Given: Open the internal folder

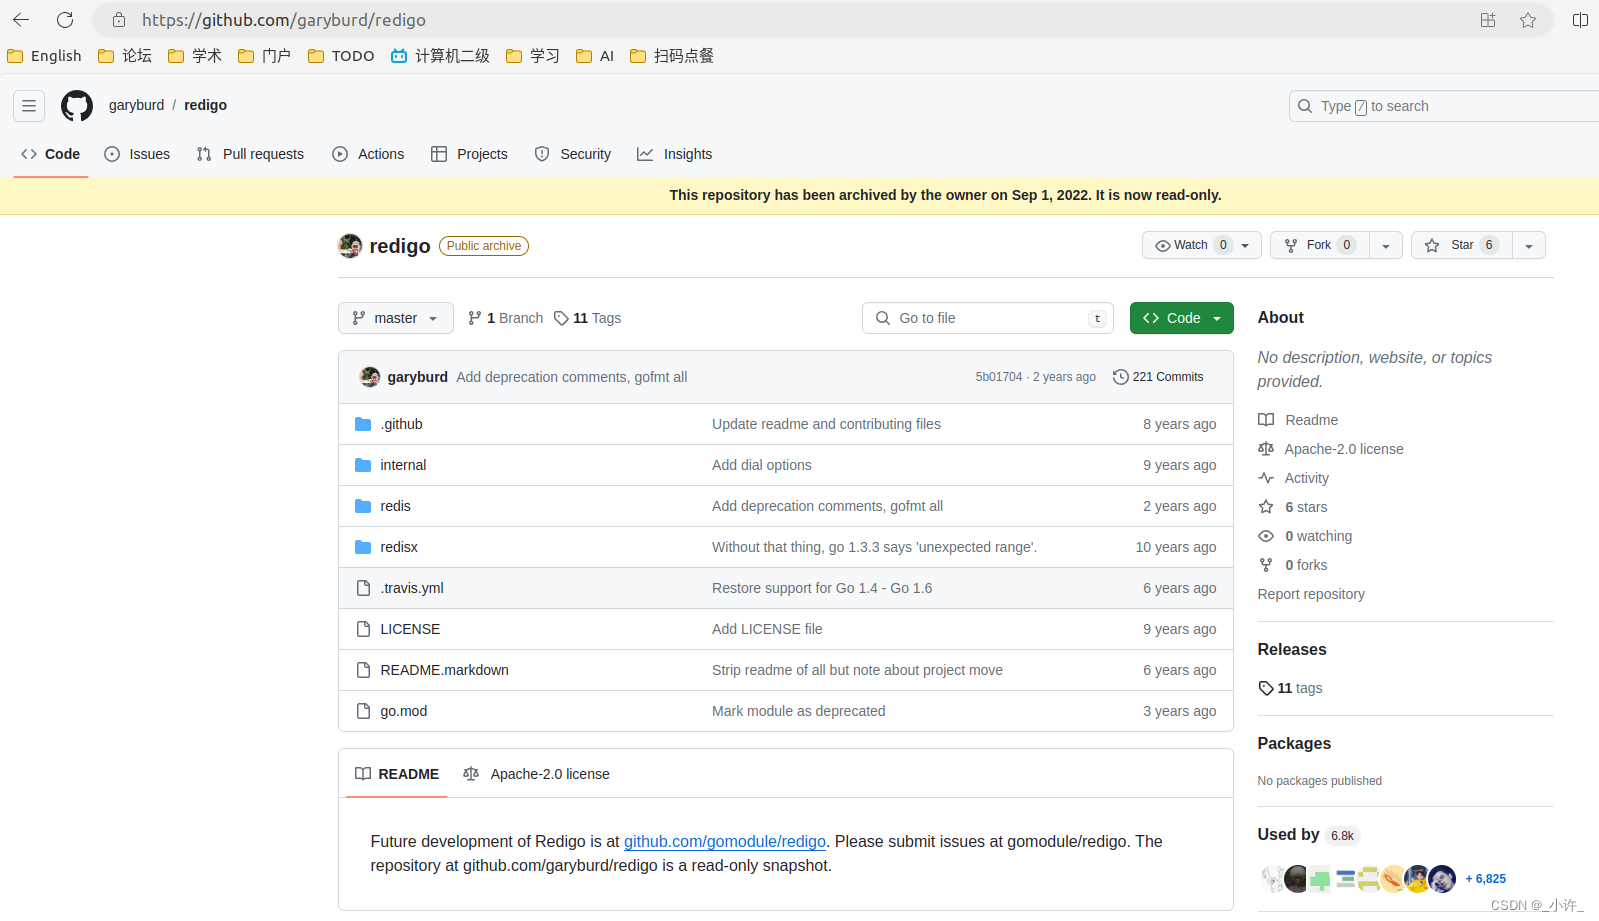Looking at the screenshot, I should click(403, 465).
